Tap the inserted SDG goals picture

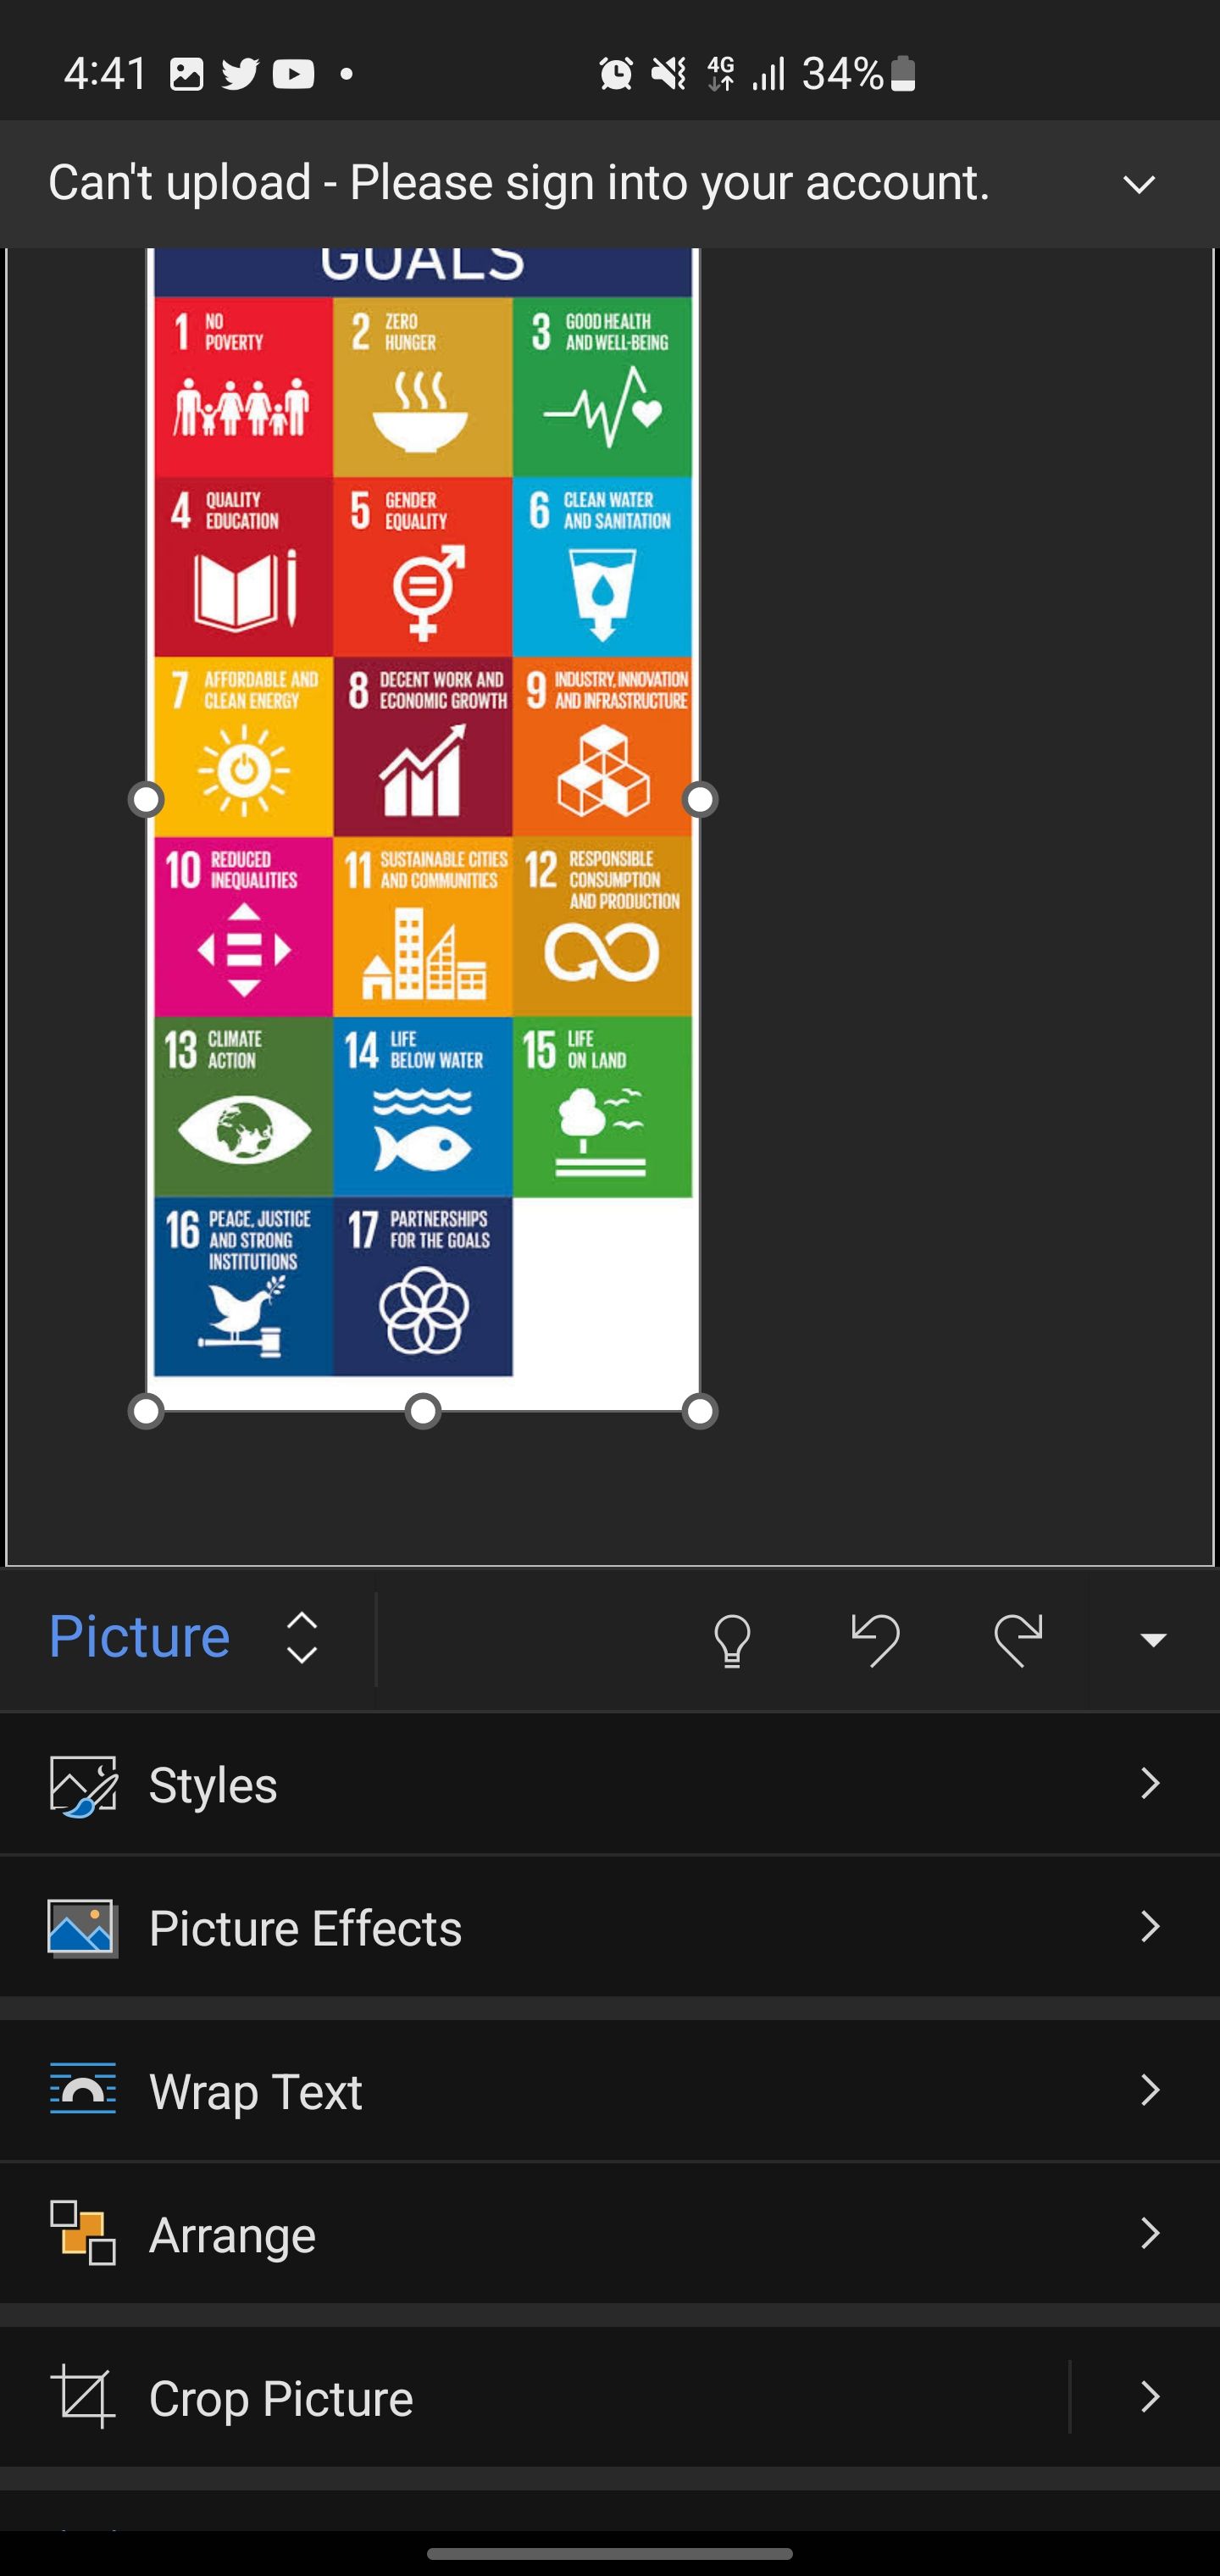click(423, 829)
